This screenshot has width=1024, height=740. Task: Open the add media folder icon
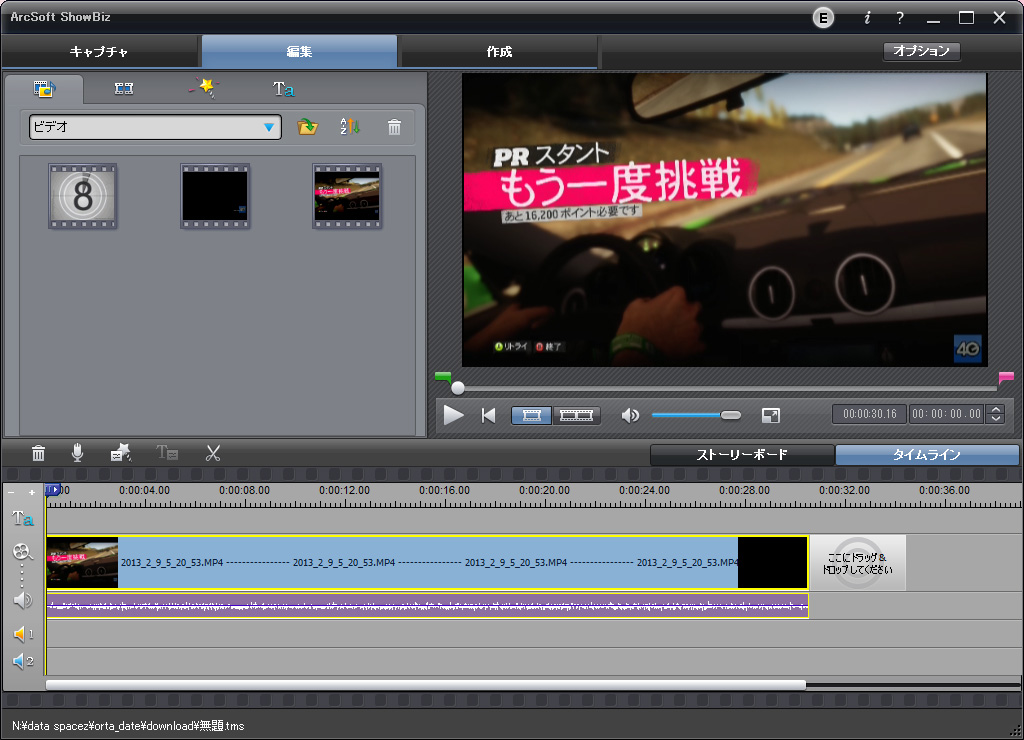[307, 127]
